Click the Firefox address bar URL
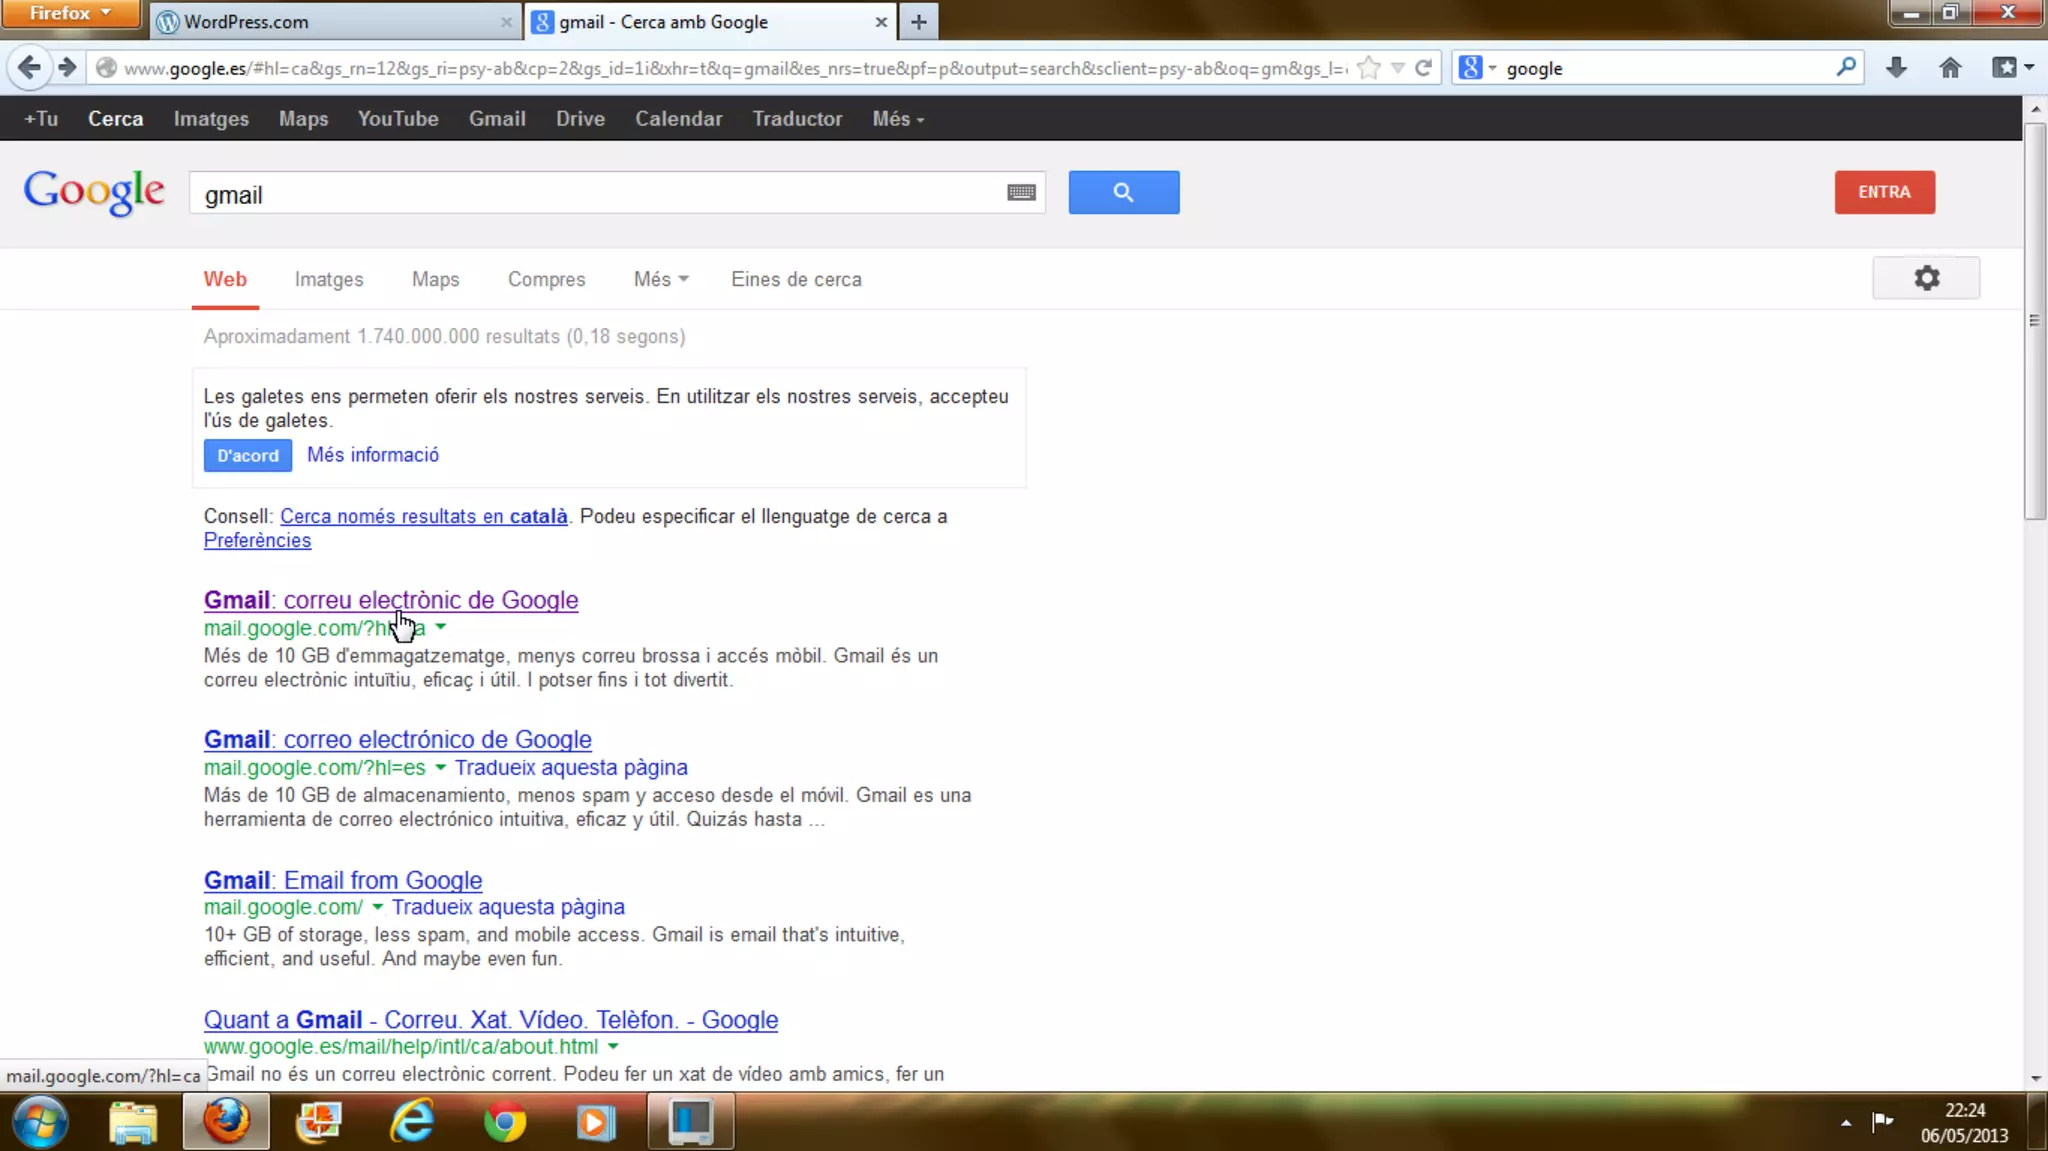This screenshot has height=1151, width=2048. click(x=735, y=68)
